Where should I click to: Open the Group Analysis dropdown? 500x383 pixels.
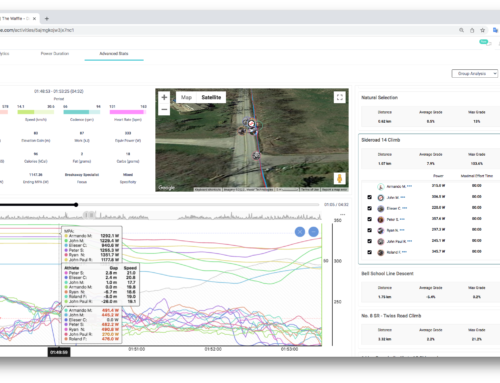point(475,73)
